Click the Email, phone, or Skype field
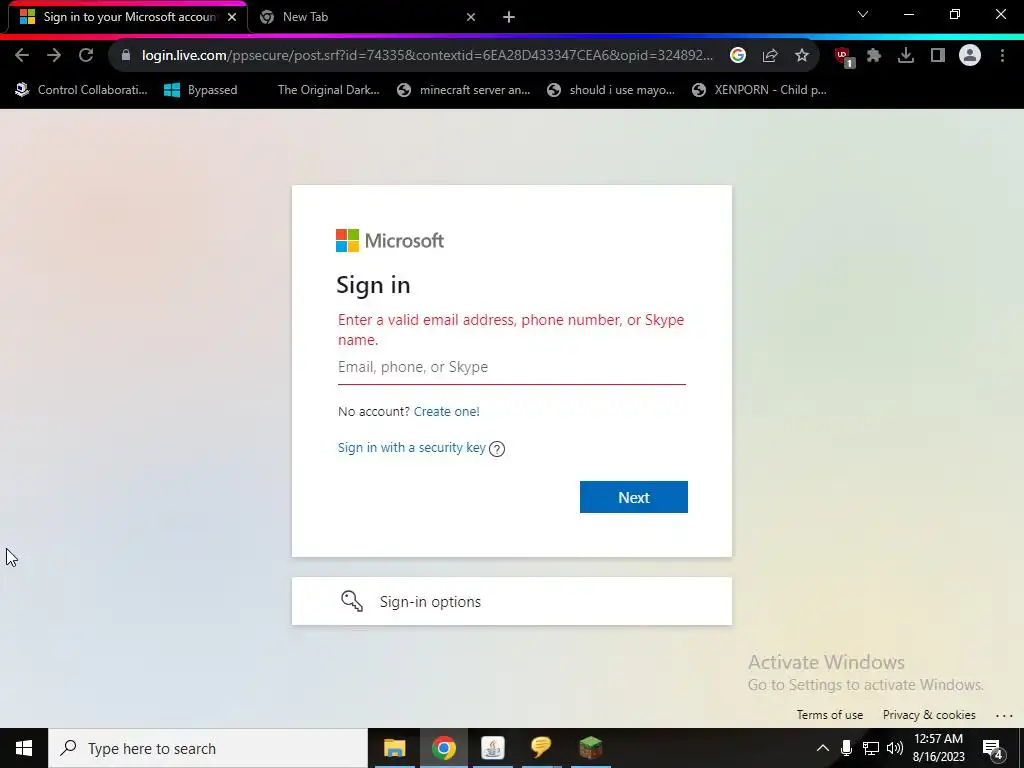Viewport: 1024px width, 768px height. coord(511,368)
